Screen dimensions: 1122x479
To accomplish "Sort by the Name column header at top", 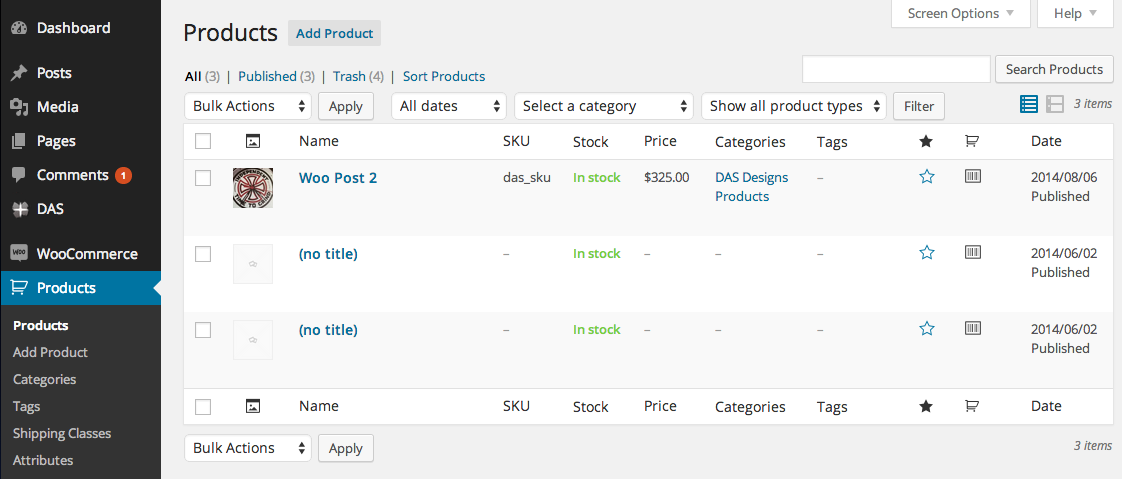I will pos(318,141).
